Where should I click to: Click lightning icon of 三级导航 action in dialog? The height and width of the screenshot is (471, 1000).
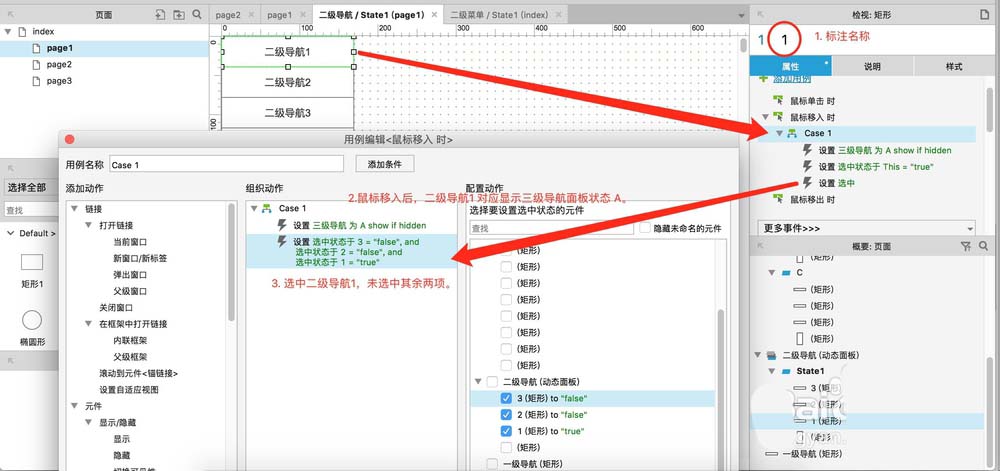pyautogui.click(x=282, y=225)
